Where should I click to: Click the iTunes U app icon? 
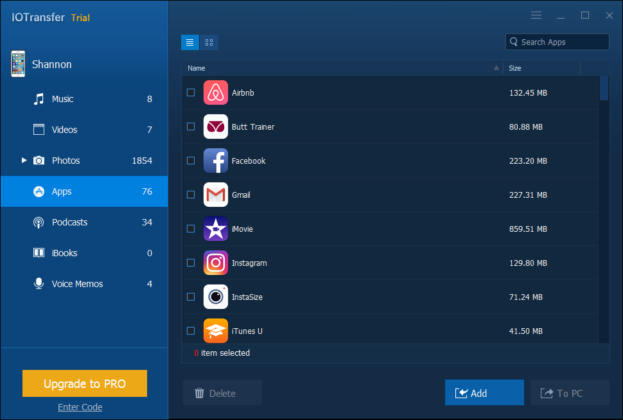click(x=216, y=331)
